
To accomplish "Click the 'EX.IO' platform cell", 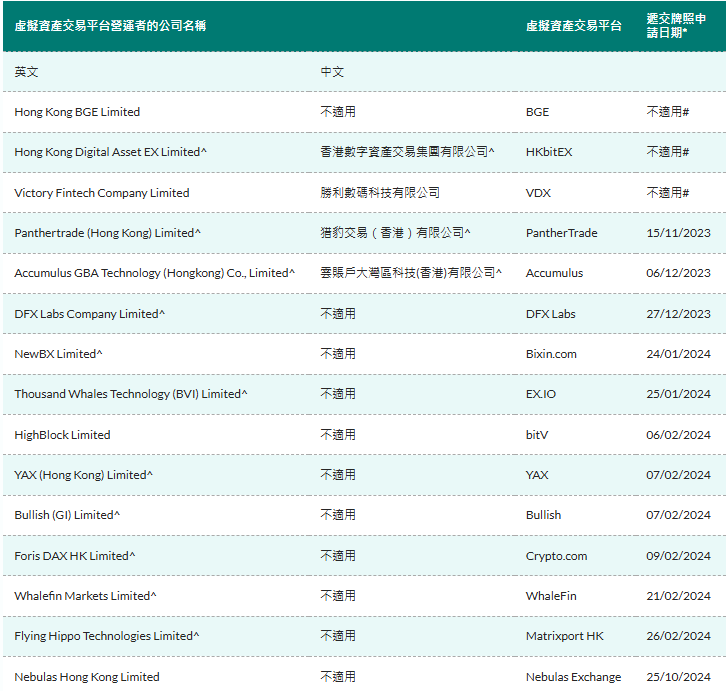I will coord(541,394).
